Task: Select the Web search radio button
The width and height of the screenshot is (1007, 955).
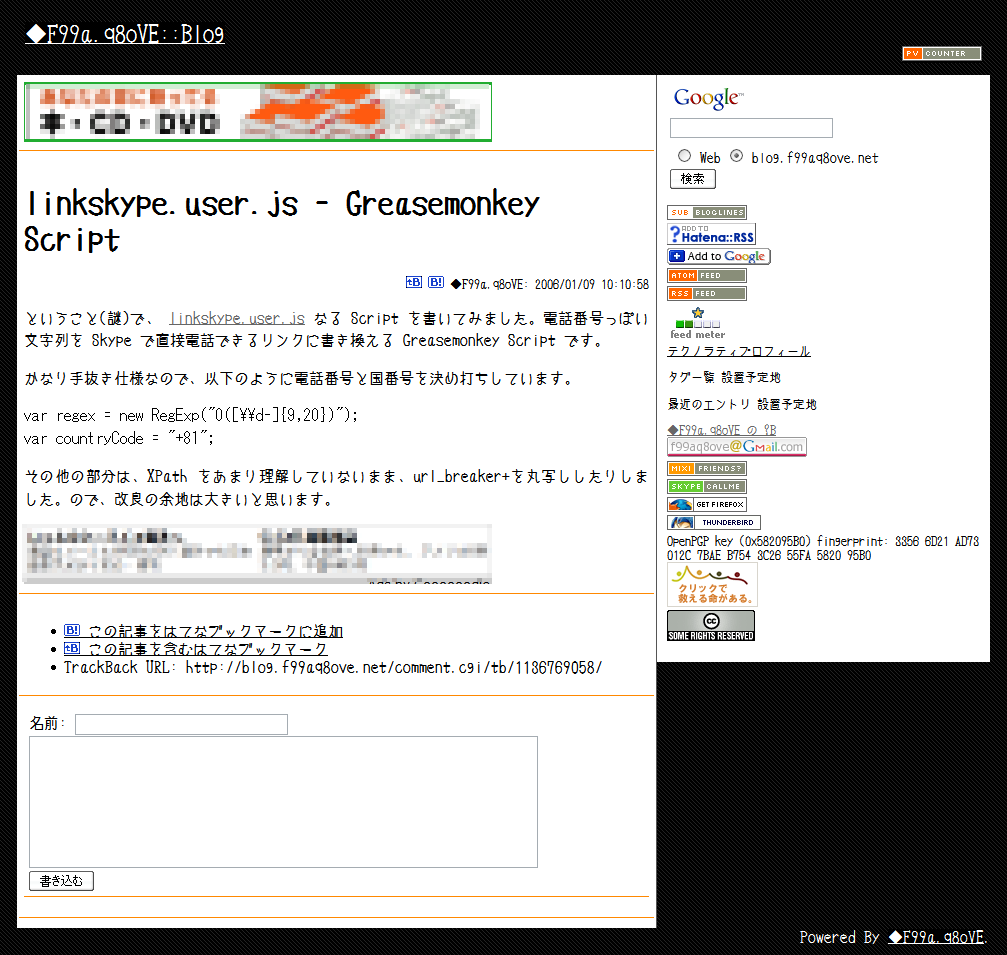Action: pyautogui.click(x=684, y=156)
